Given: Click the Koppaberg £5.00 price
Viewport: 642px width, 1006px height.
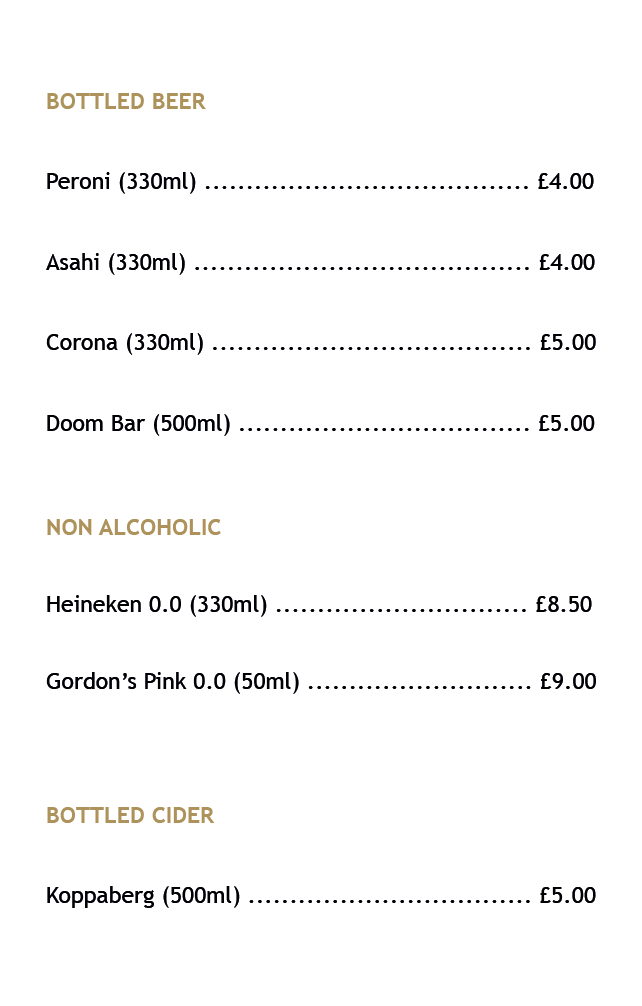Looking at the screenshot, I should click(x=568, y=895).
